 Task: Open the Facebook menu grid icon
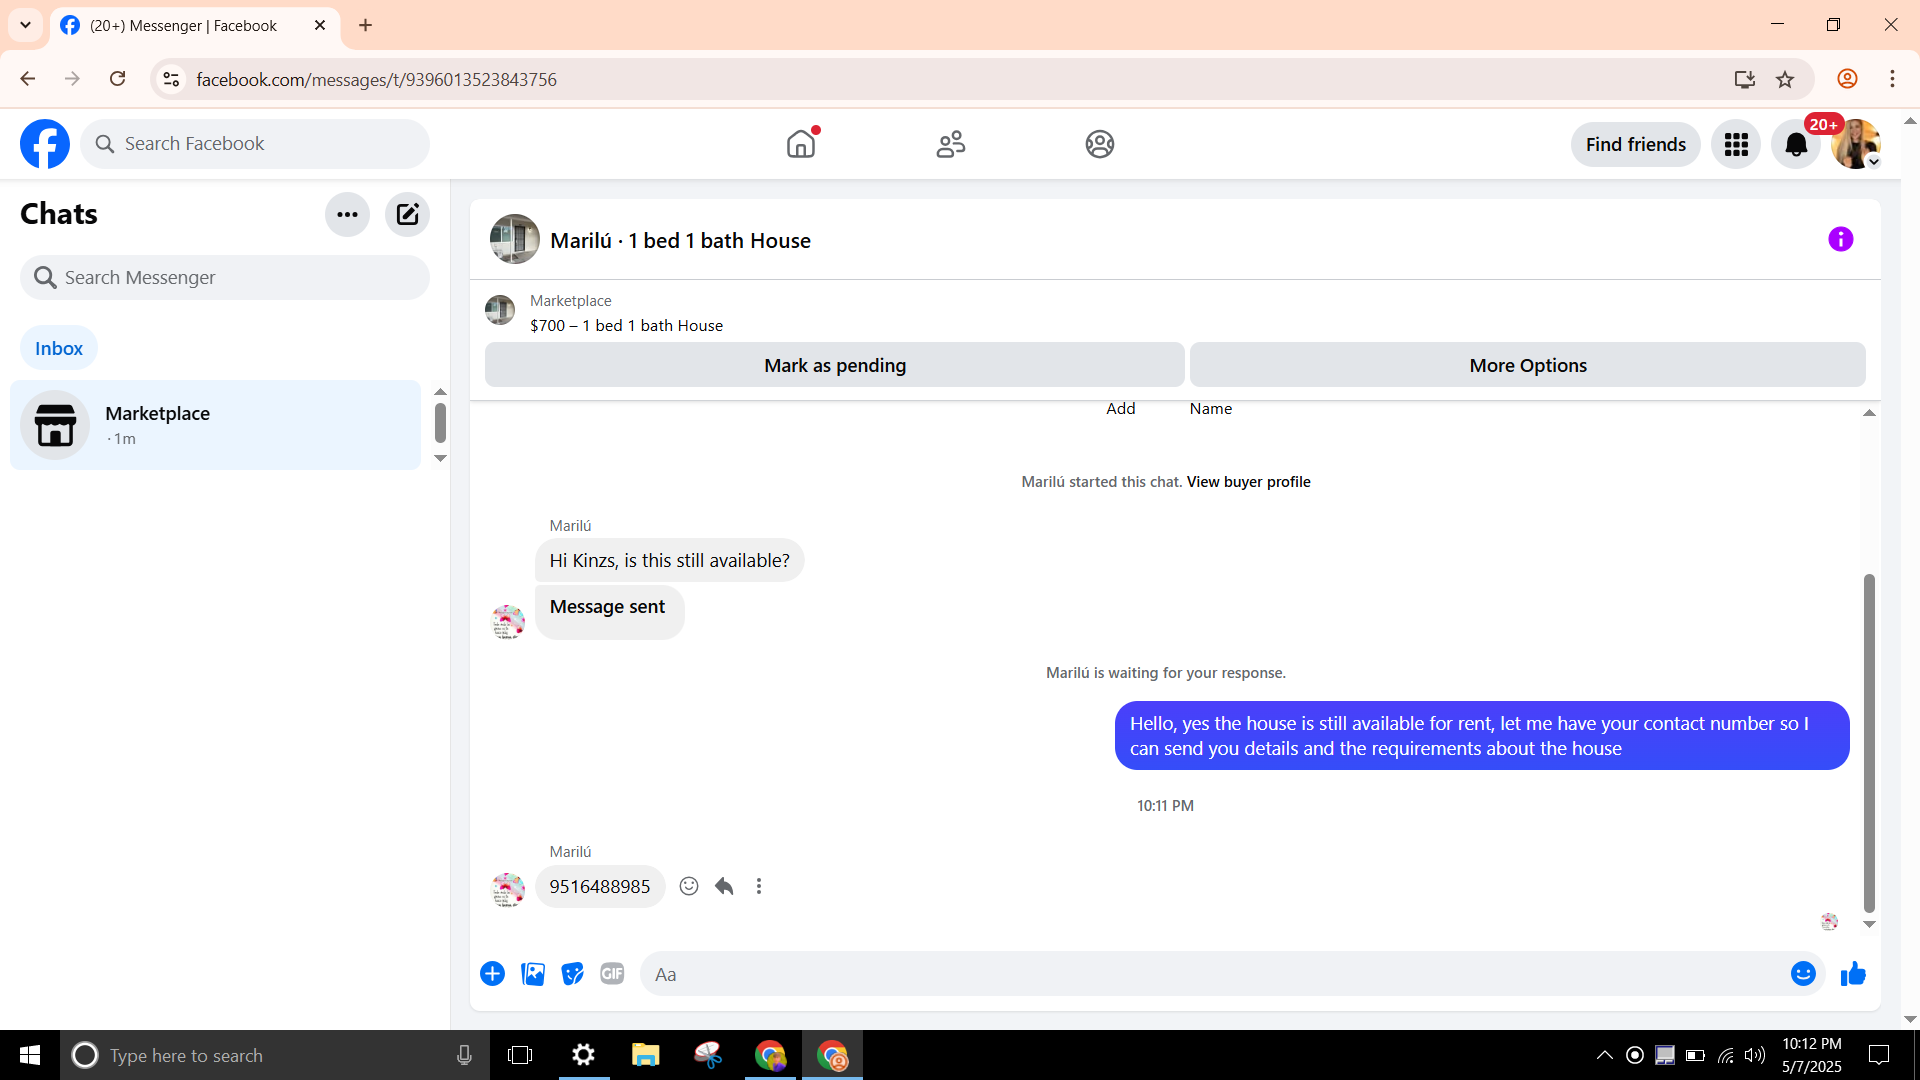[x=1736, y=145]
